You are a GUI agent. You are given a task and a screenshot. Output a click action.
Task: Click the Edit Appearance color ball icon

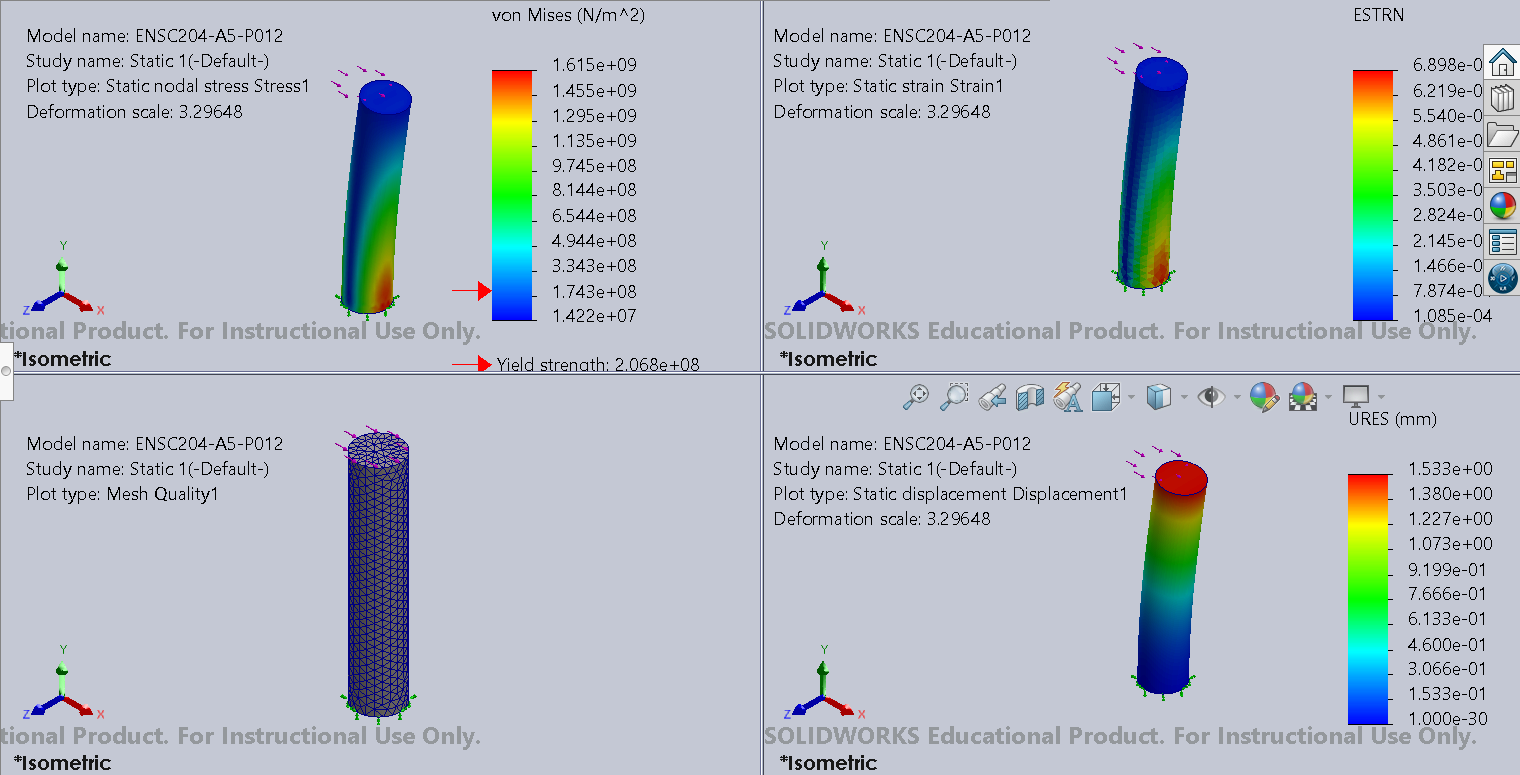click(1264, 398)
